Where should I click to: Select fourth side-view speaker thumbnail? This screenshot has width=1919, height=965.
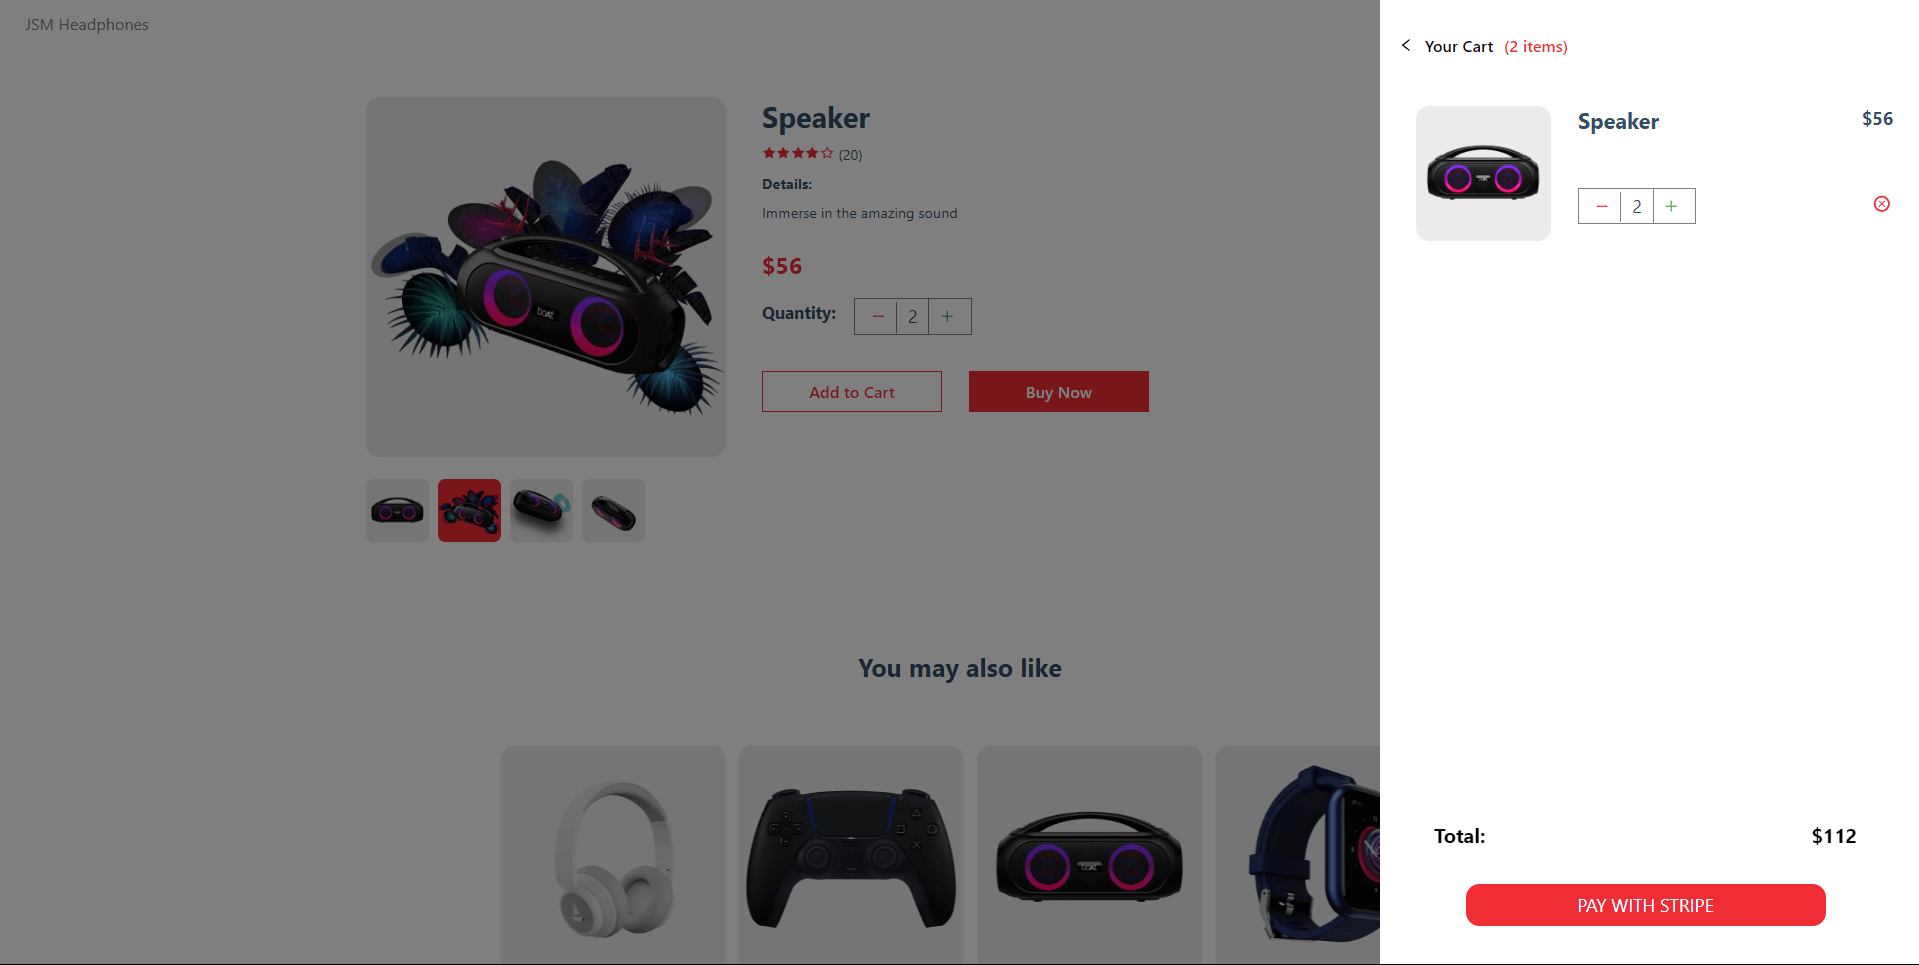(613, 511)
